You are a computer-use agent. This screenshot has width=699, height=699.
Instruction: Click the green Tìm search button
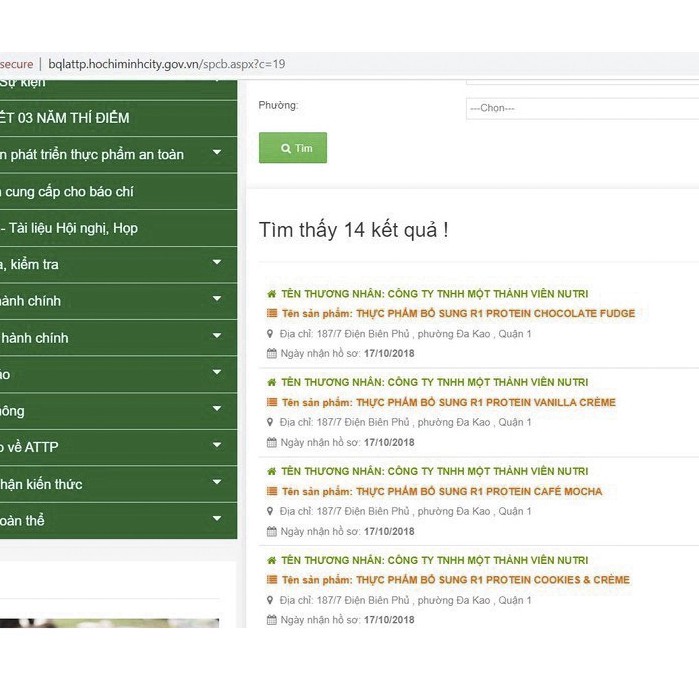point(292,148)
